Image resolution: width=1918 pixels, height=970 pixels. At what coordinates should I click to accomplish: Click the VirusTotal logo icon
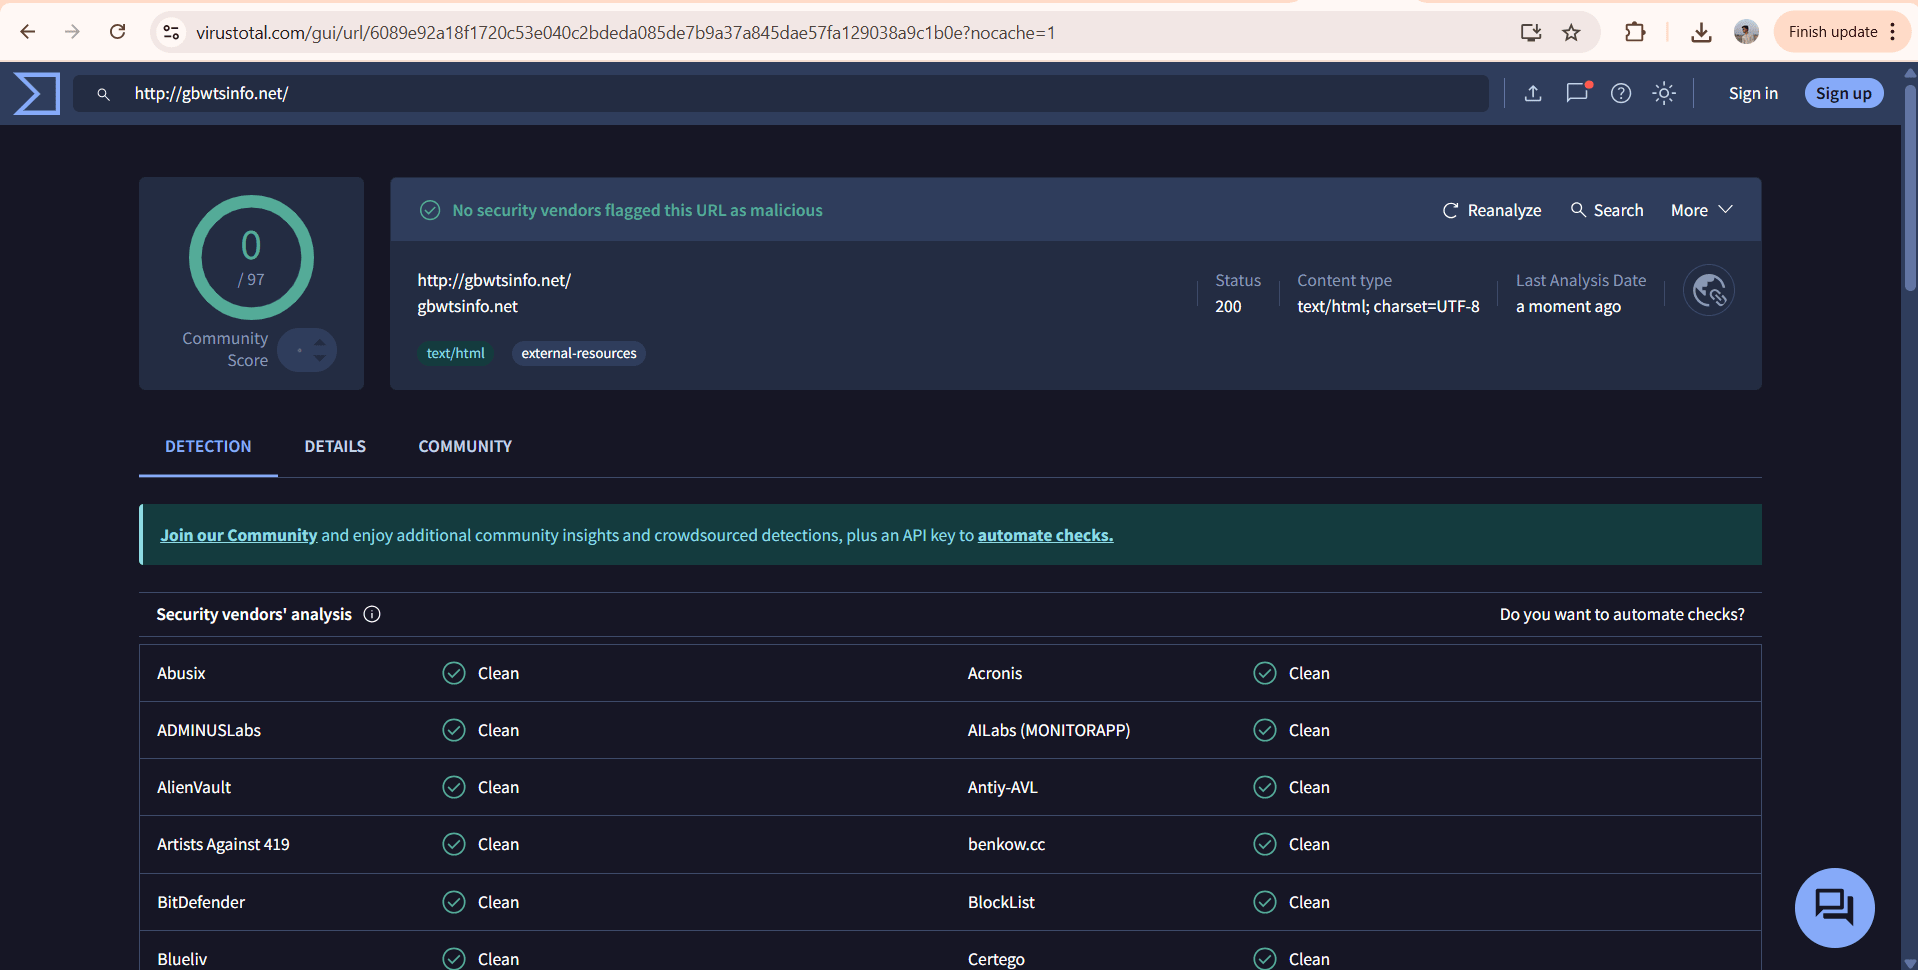37,93
